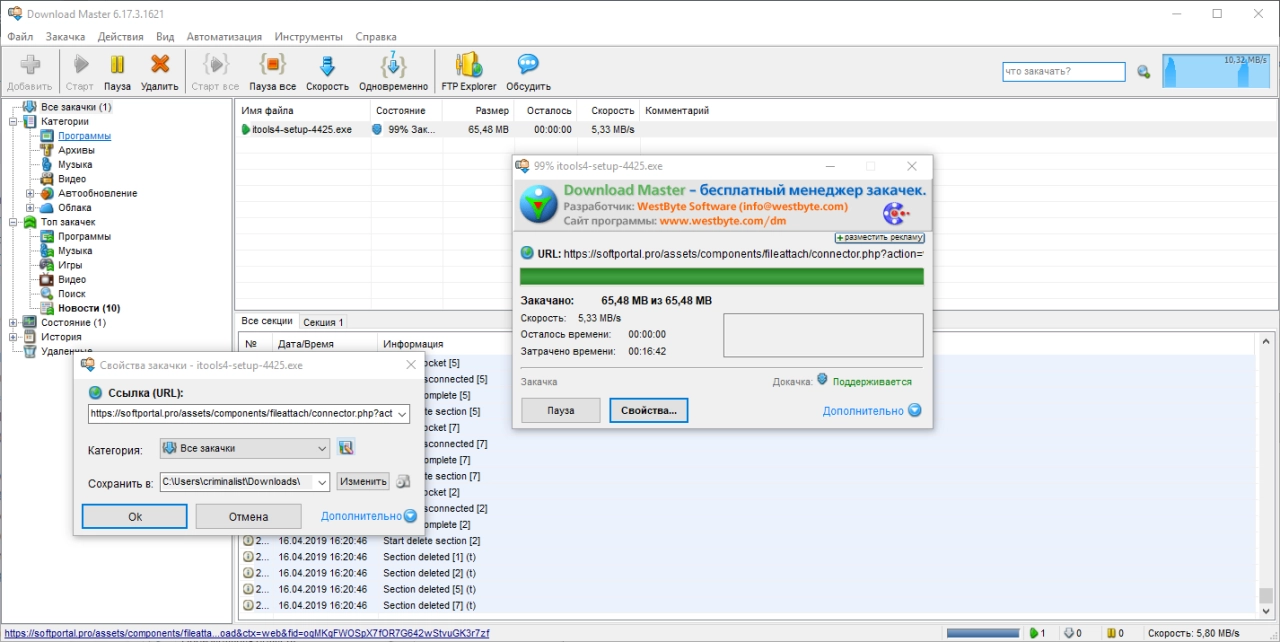Open the Справка menu
1280x642 pixels.
[376, 36]
